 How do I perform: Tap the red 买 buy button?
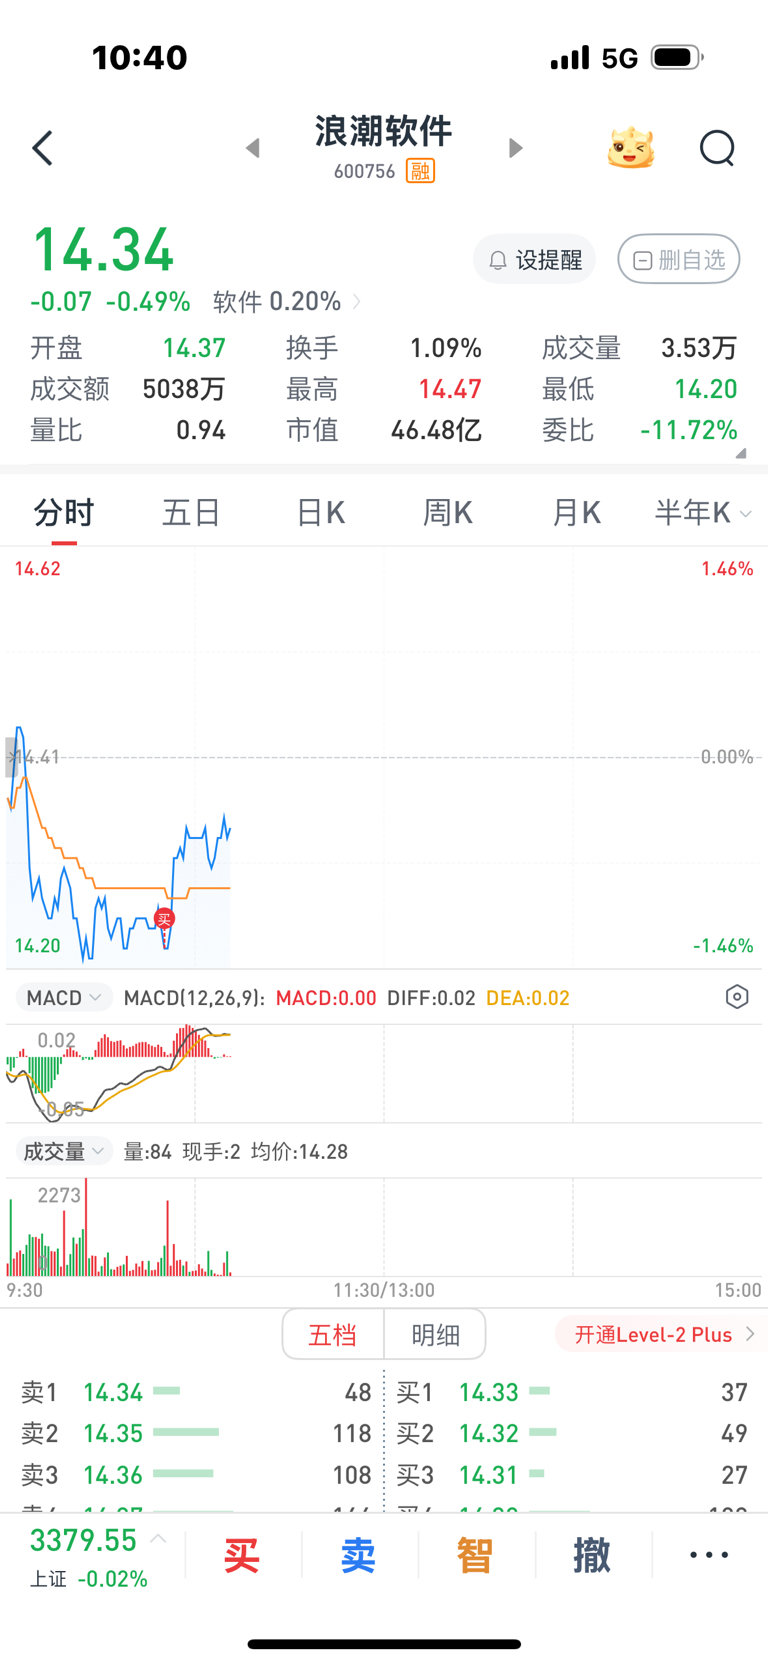(242, 1556)
